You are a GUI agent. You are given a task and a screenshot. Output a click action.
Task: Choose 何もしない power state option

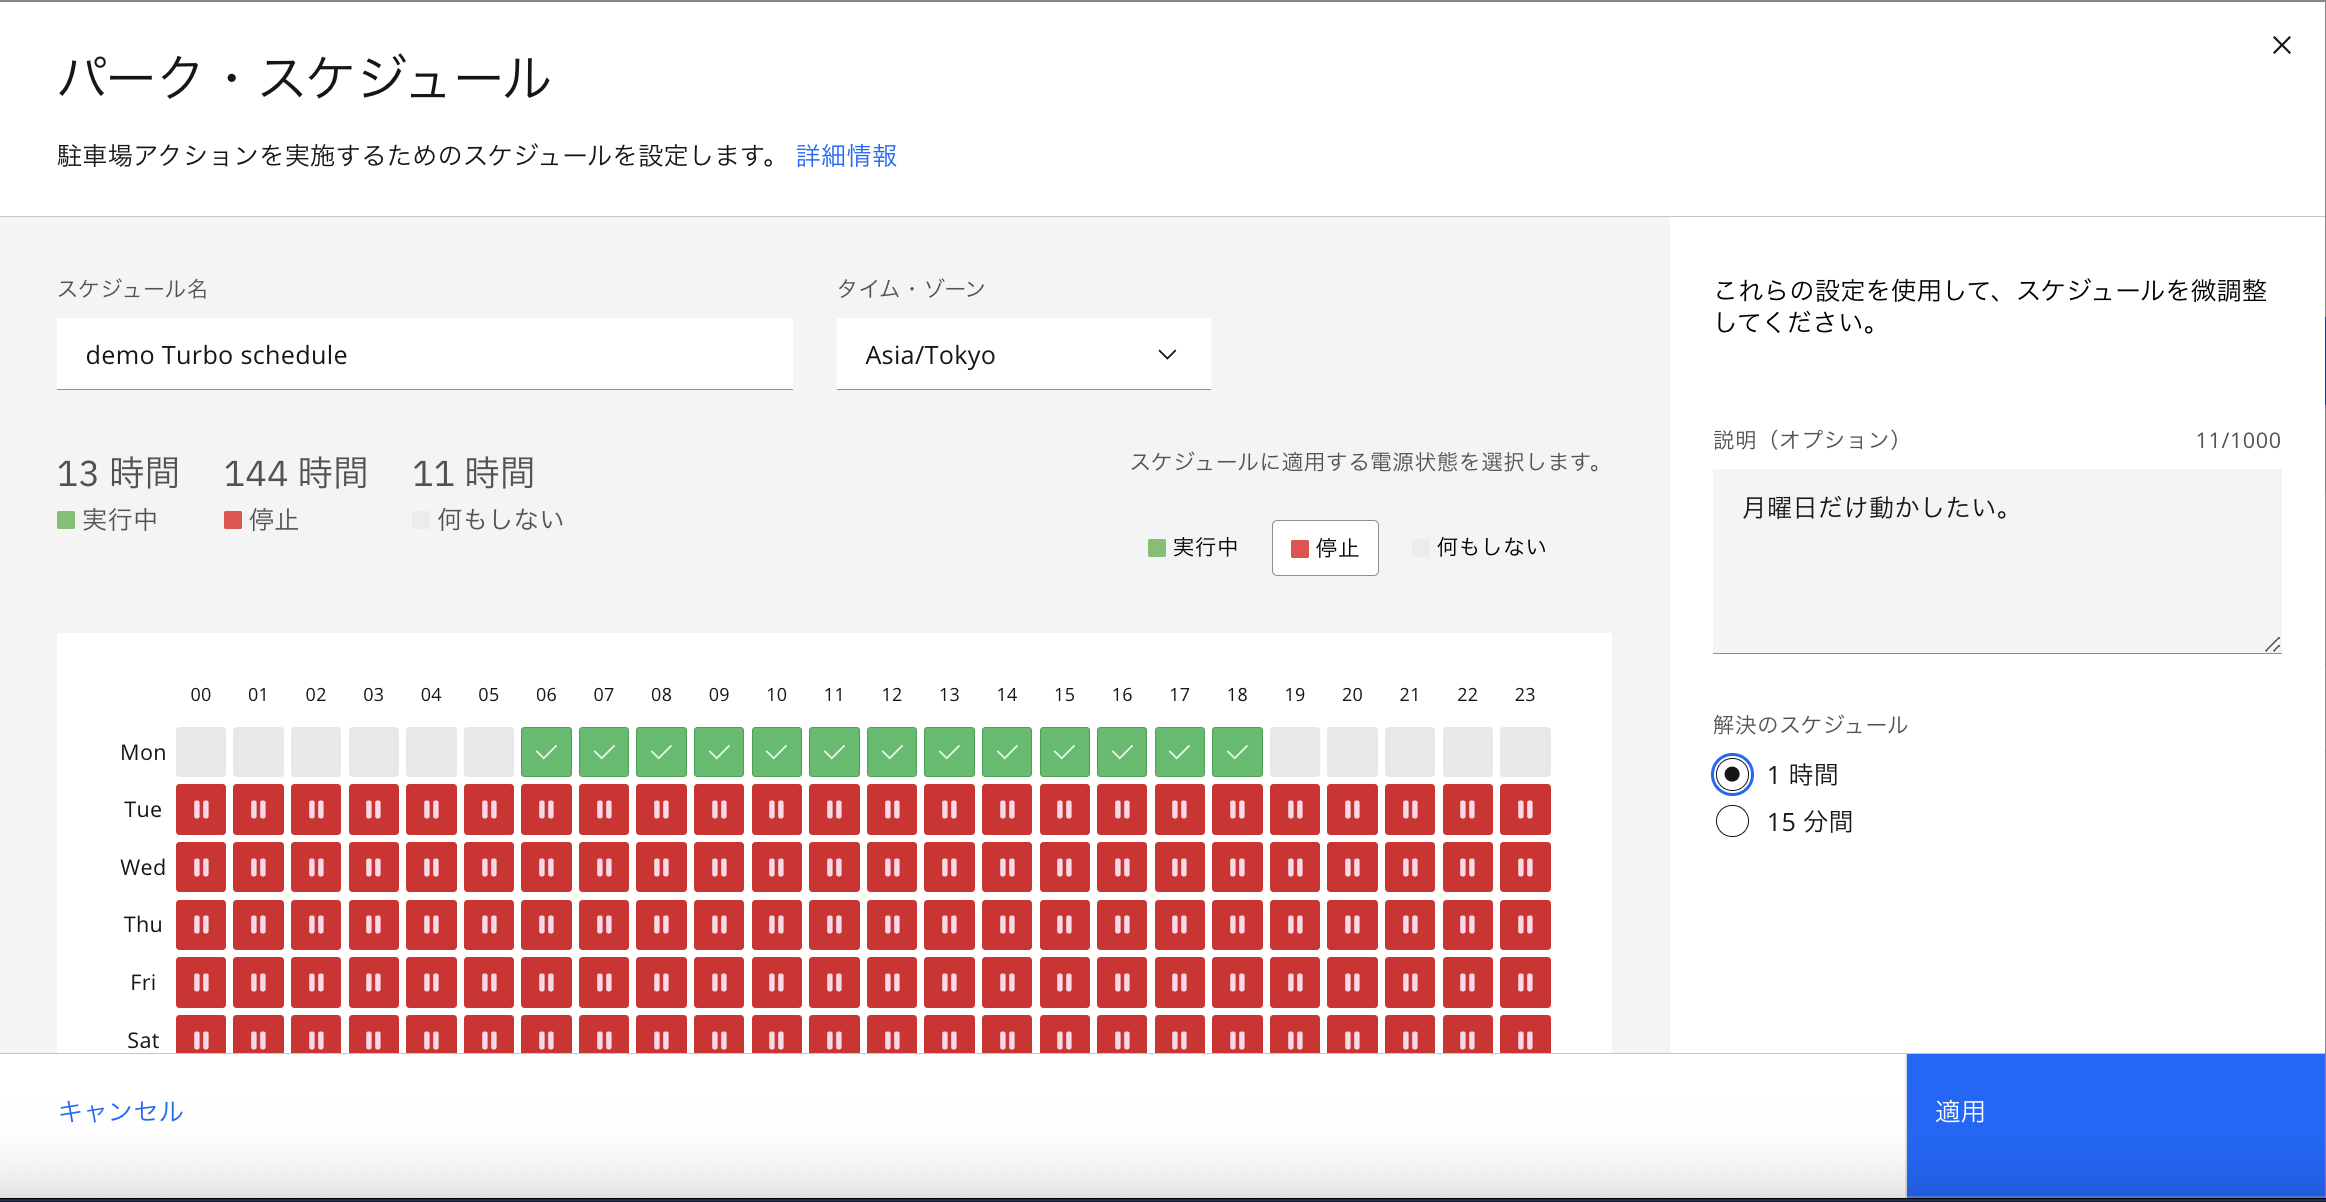tap(1480, 548)
